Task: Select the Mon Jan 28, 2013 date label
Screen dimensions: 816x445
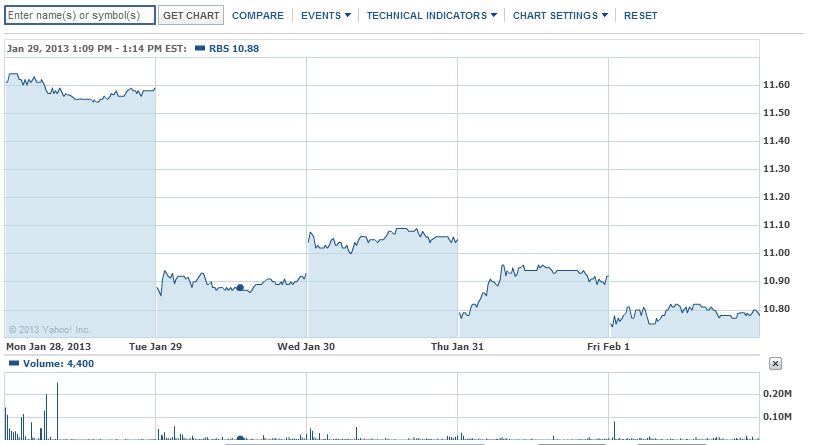Action: (x=48, y=346)
